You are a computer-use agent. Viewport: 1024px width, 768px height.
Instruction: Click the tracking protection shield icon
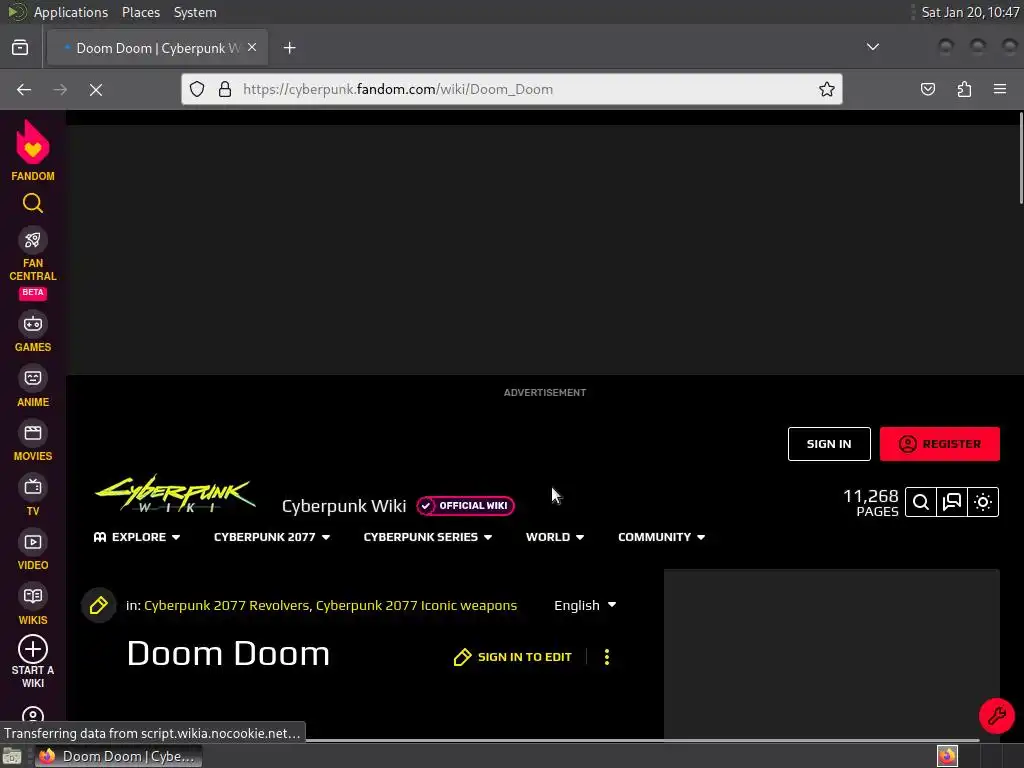pyautogui.click(x=197, y=89)
